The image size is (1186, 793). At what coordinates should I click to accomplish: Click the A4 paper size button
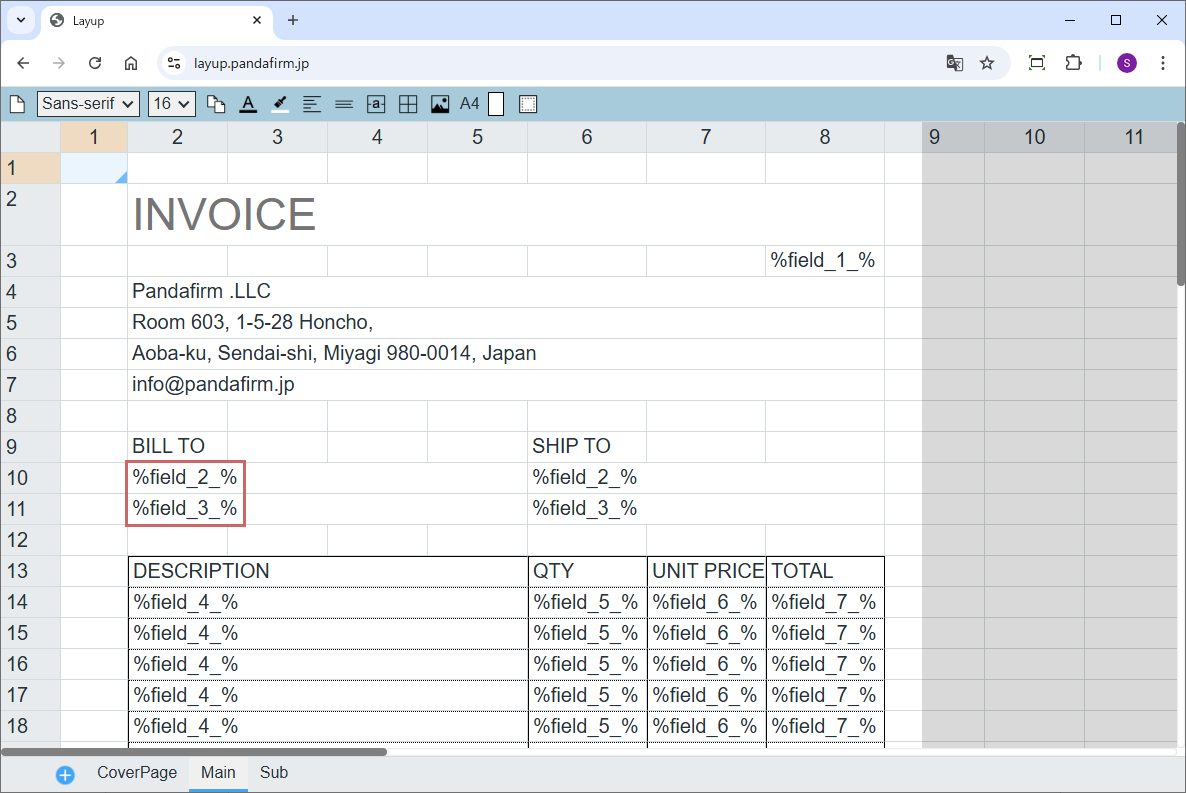(x=469, y=104)
